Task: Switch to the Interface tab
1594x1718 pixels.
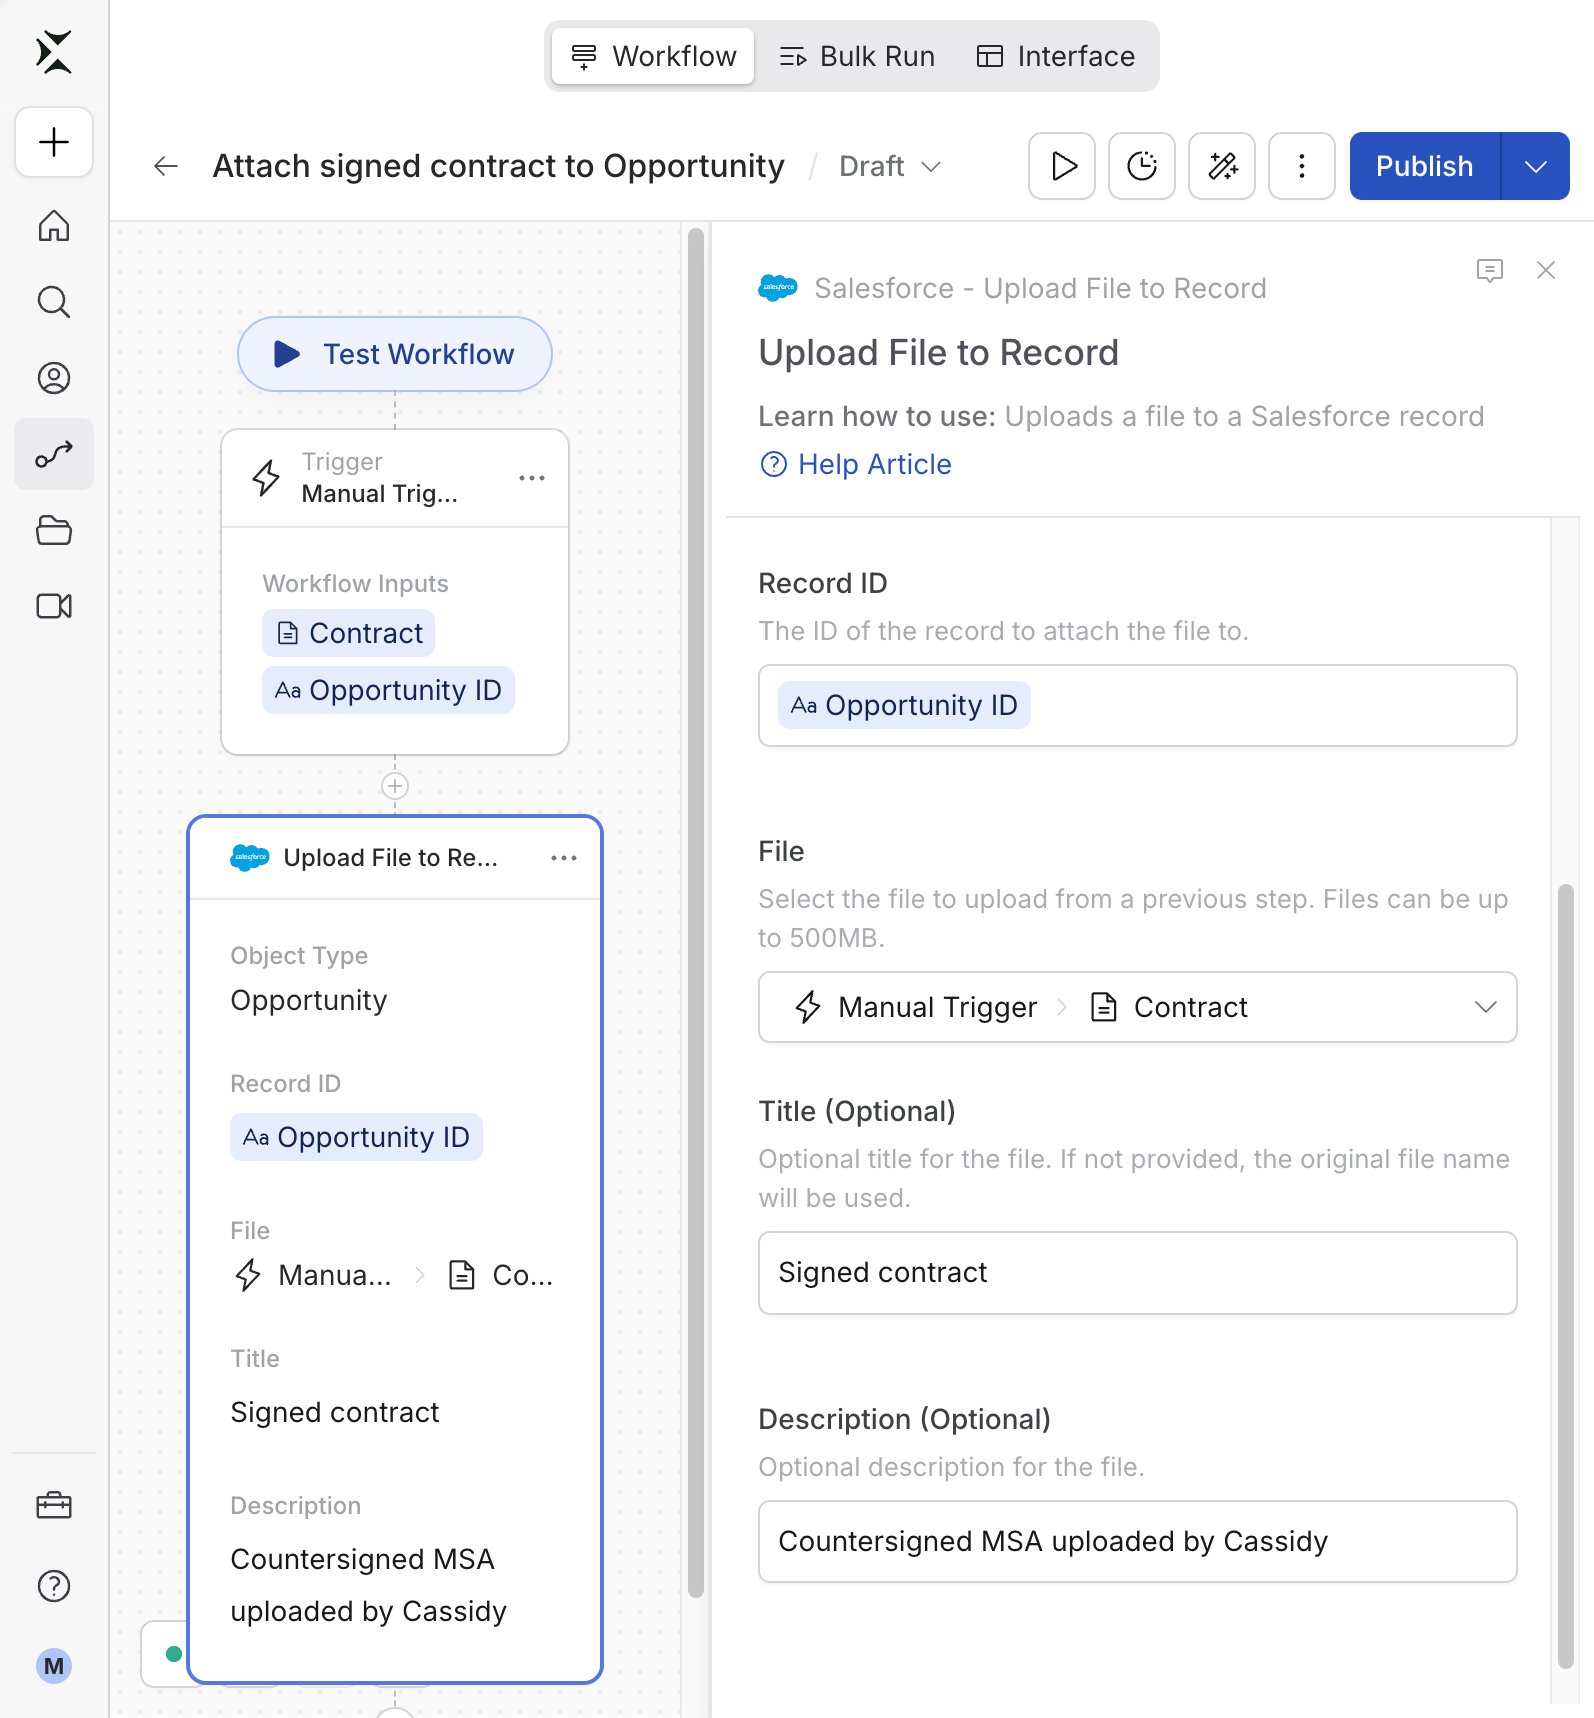Action: (1055, 56)
